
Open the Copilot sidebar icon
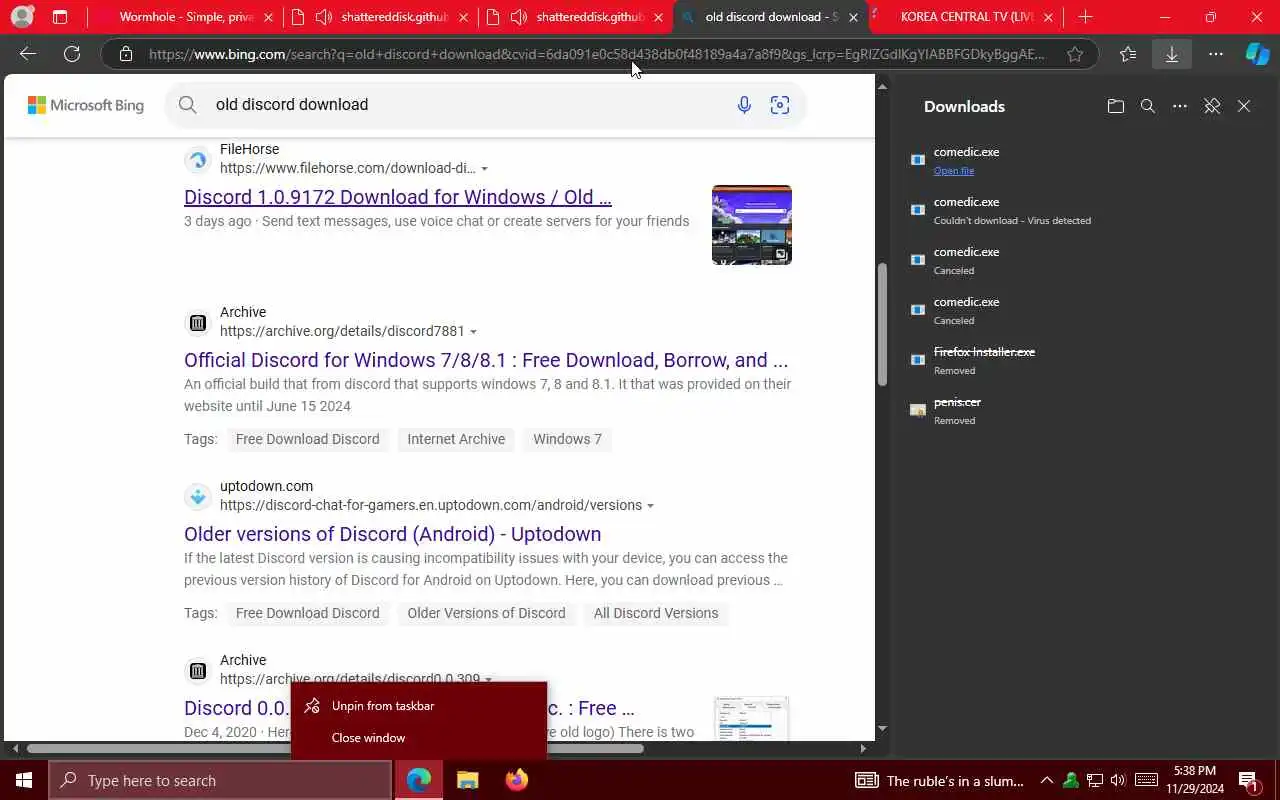(x=1257, y=54)
